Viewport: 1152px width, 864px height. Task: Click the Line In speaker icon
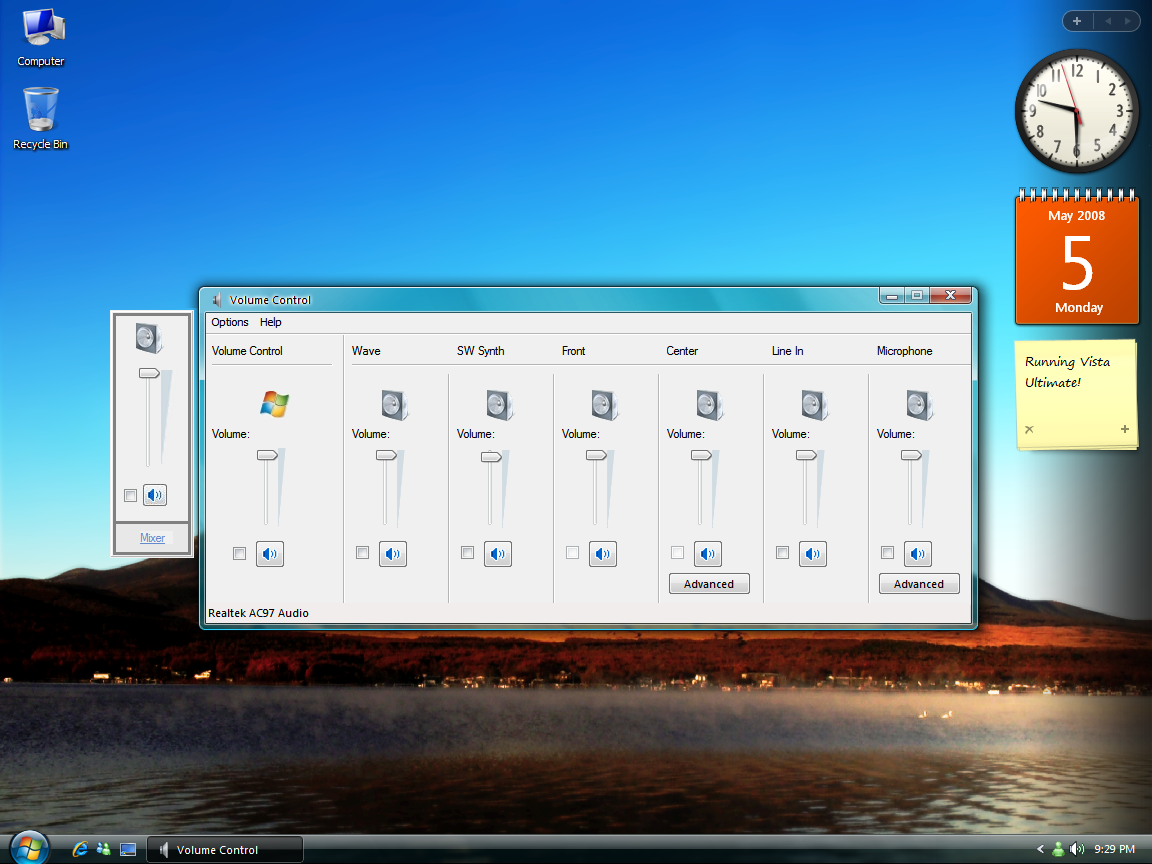tap(812, 553)
